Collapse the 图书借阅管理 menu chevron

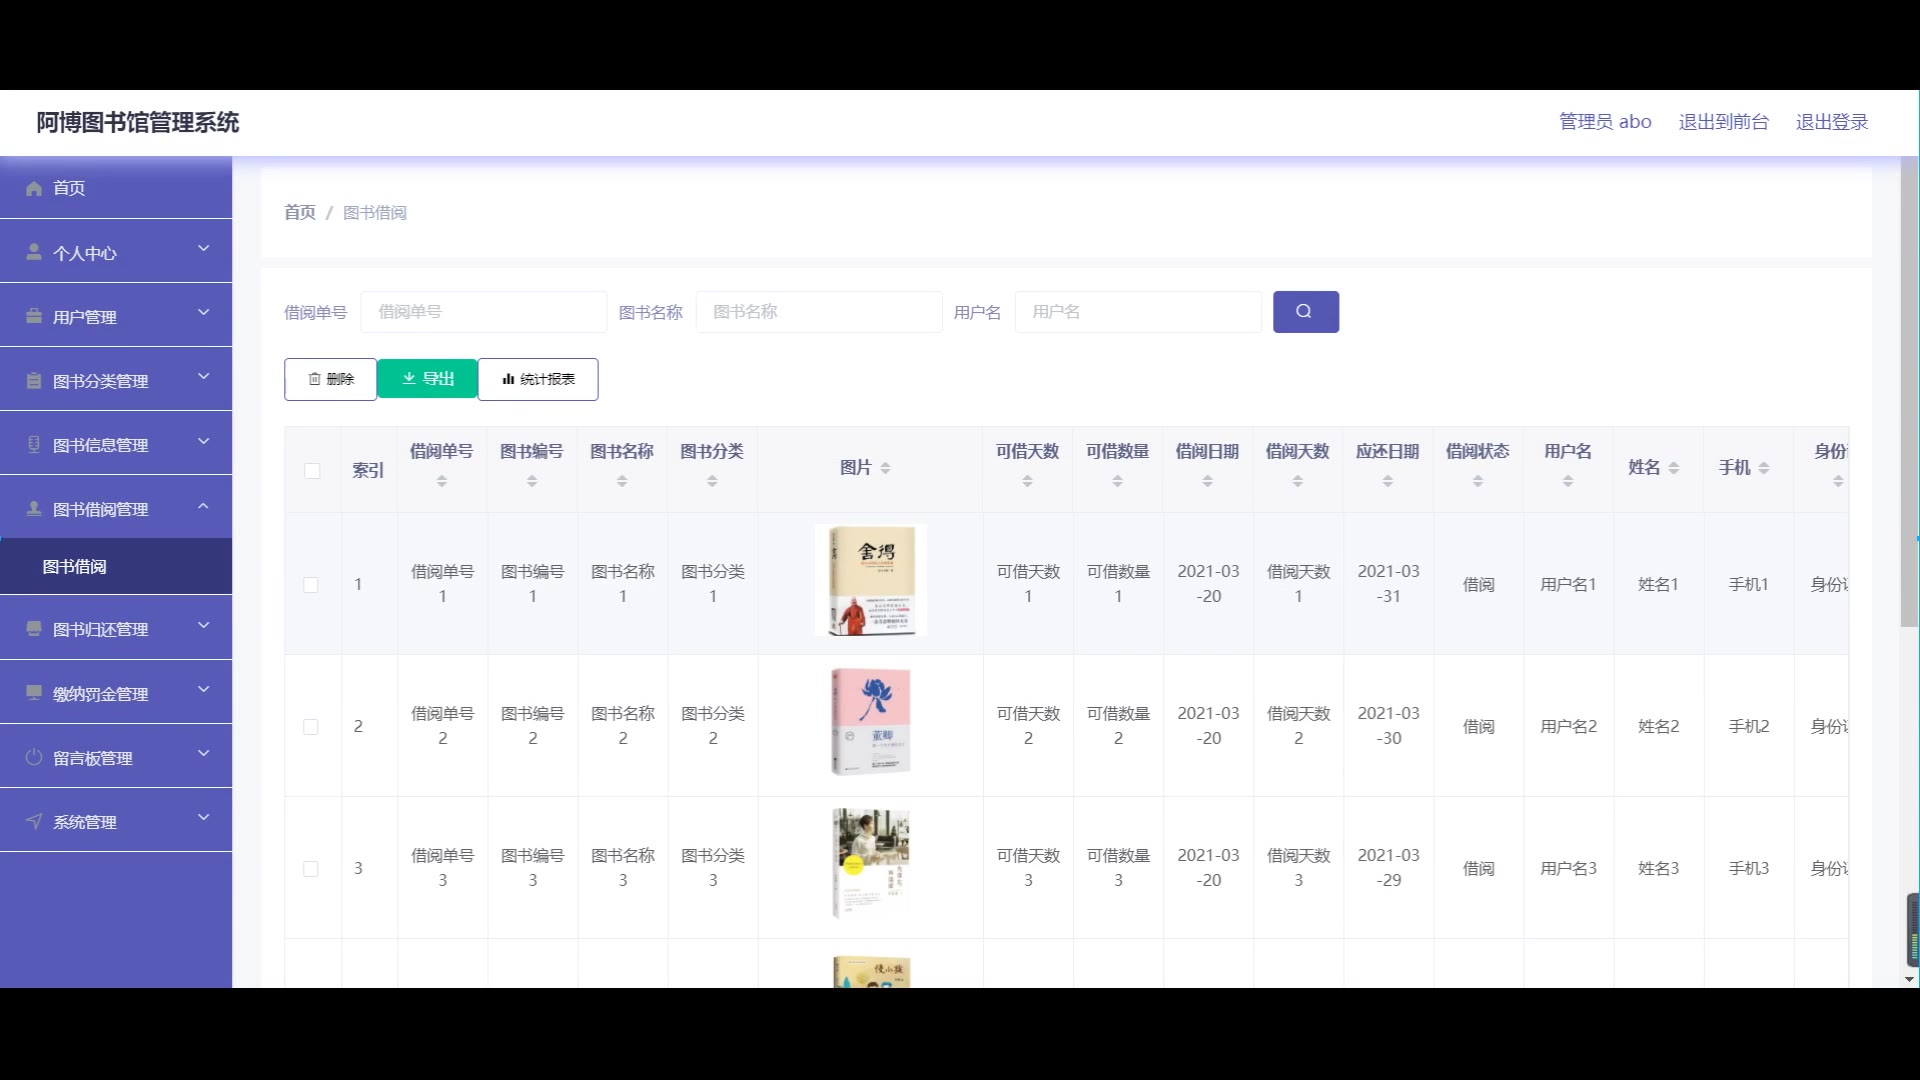[x=203, y=507]
